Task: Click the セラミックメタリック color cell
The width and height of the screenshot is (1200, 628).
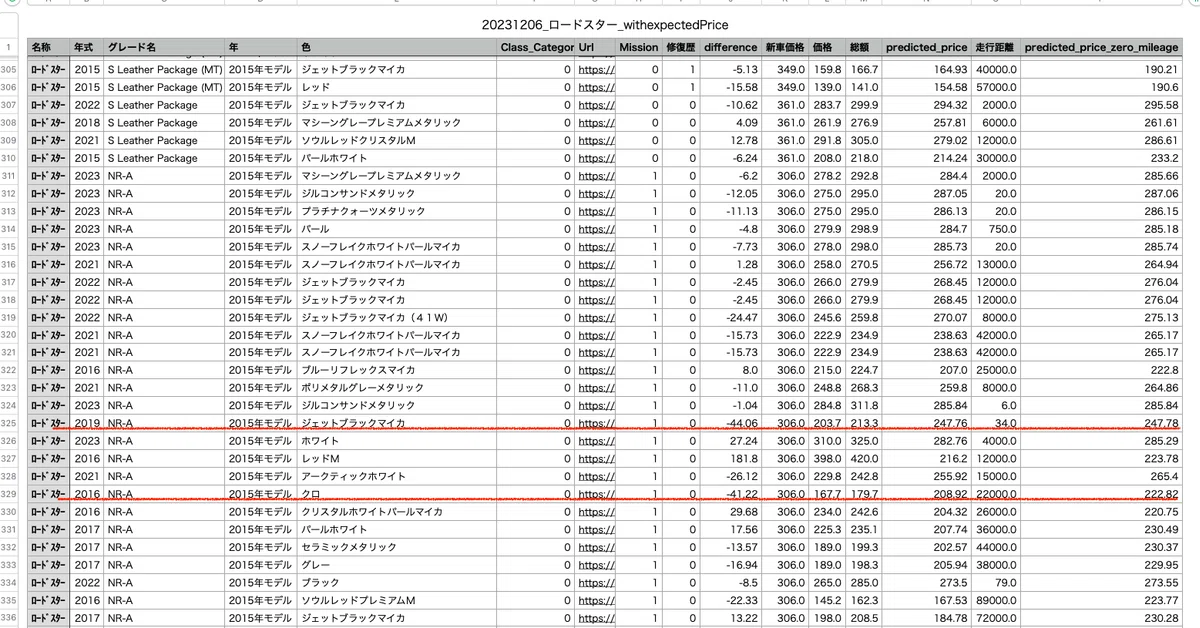Action: 397,547
